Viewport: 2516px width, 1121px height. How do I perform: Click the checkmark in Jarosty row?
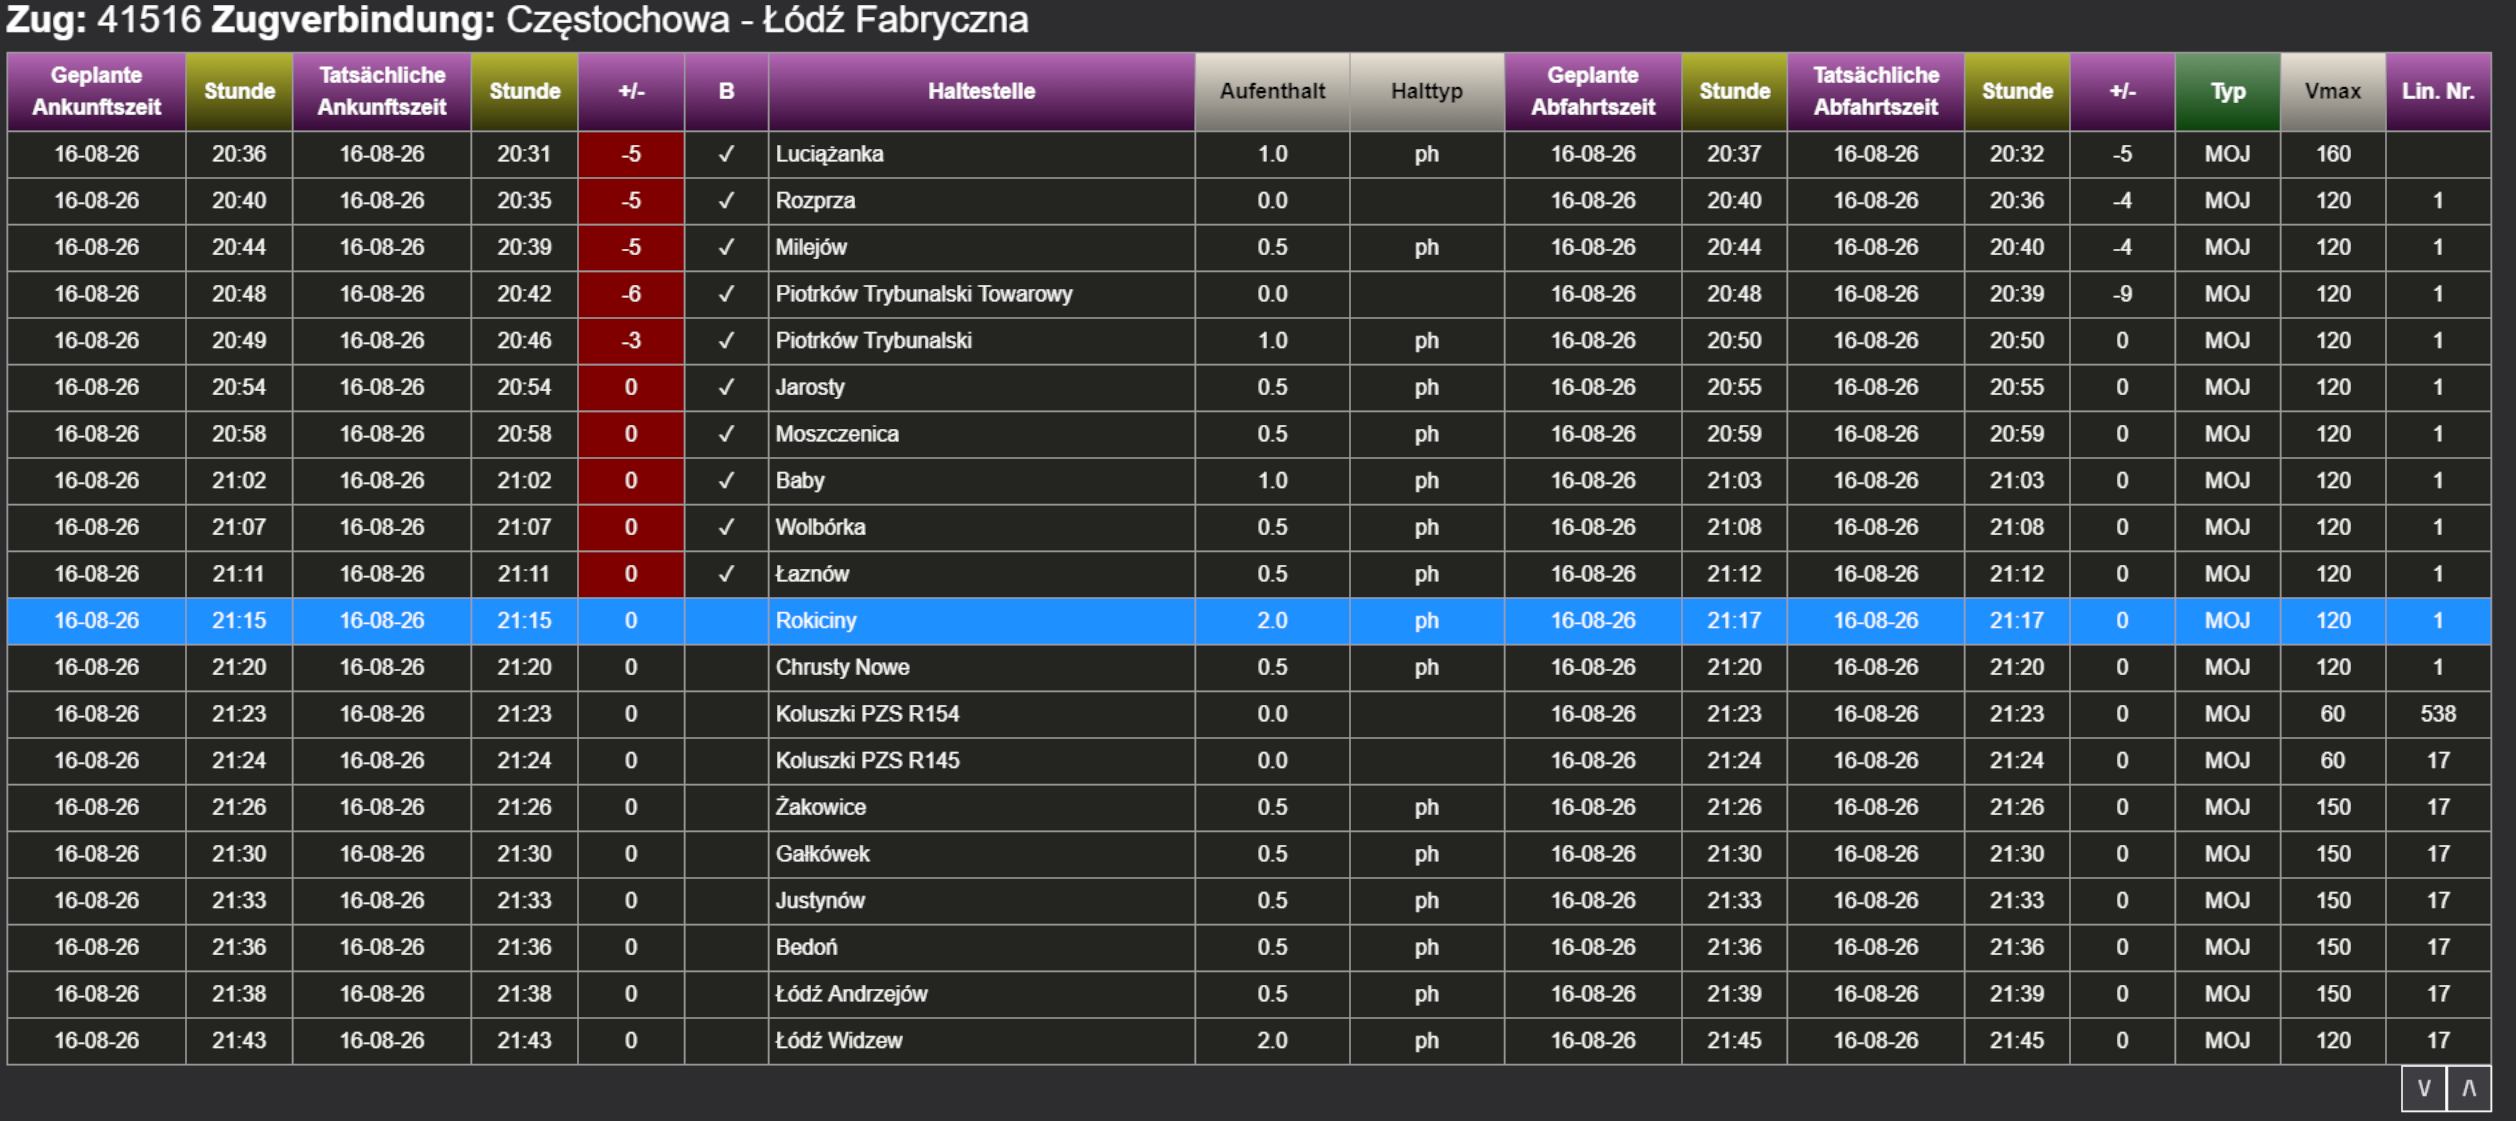(x=727, y=387)
